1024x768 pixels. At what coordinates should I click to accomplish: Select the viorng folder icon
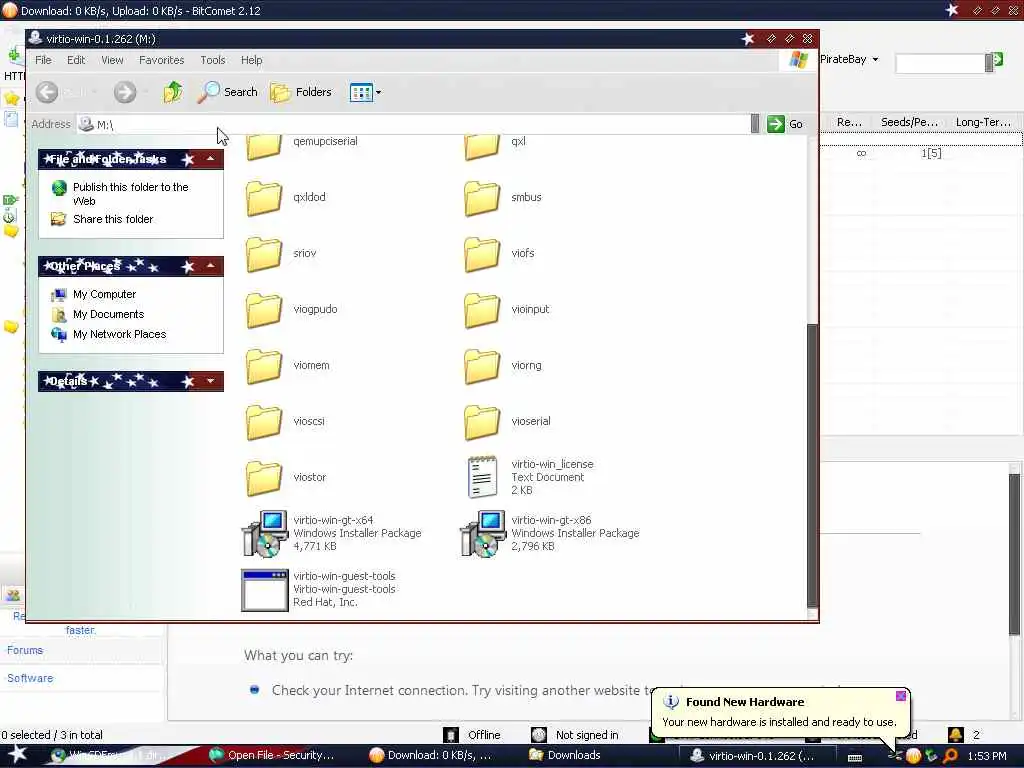(x=481, y=366)
